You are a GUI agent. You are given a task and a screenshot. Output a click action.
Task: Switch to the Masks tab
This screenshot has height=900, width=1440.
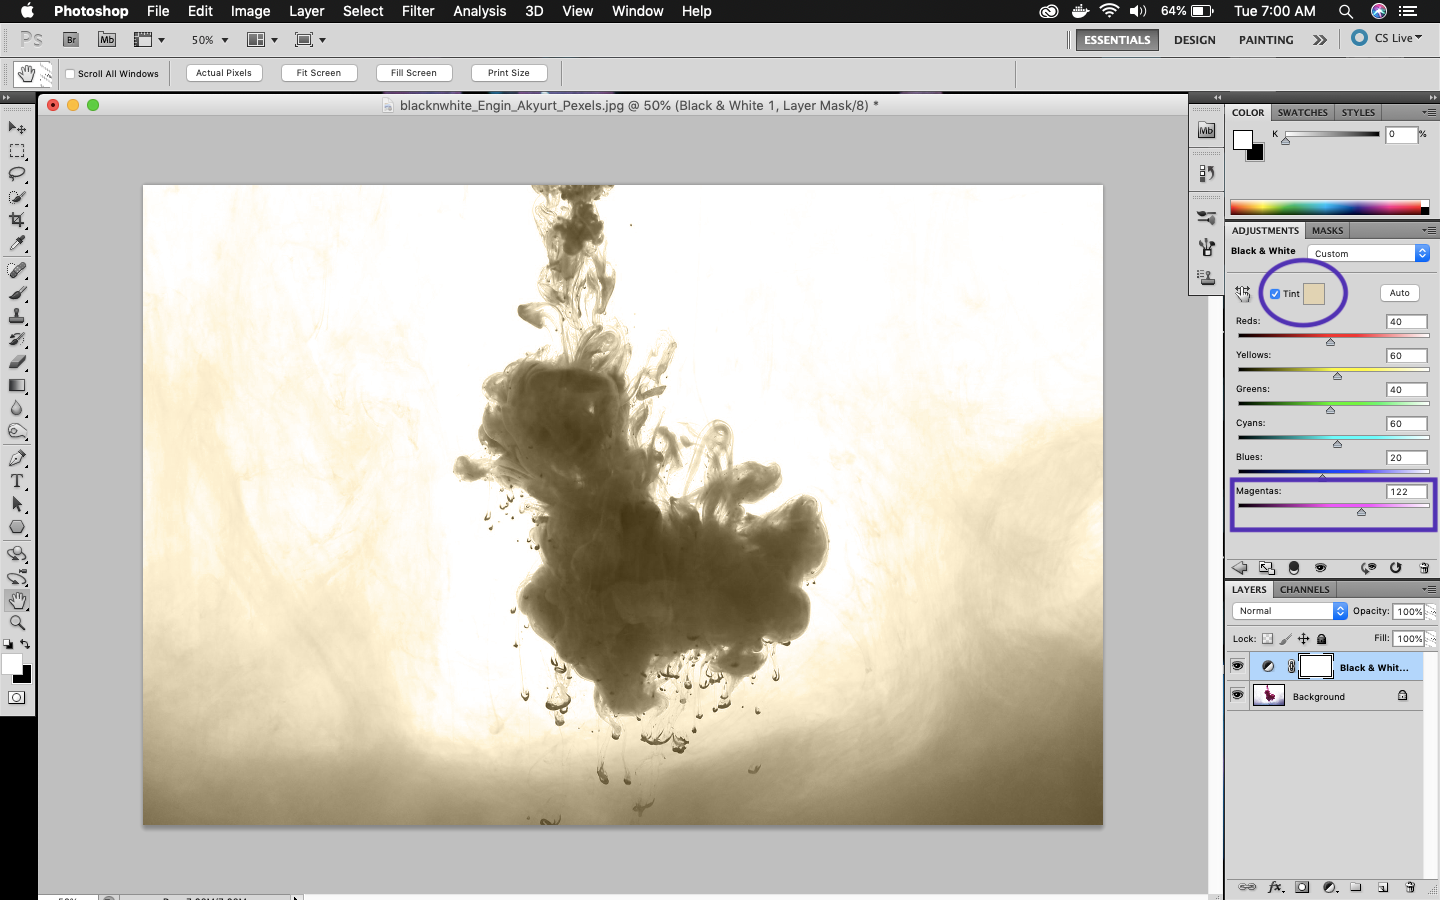pyautogui.click(x=1328, y=231)
